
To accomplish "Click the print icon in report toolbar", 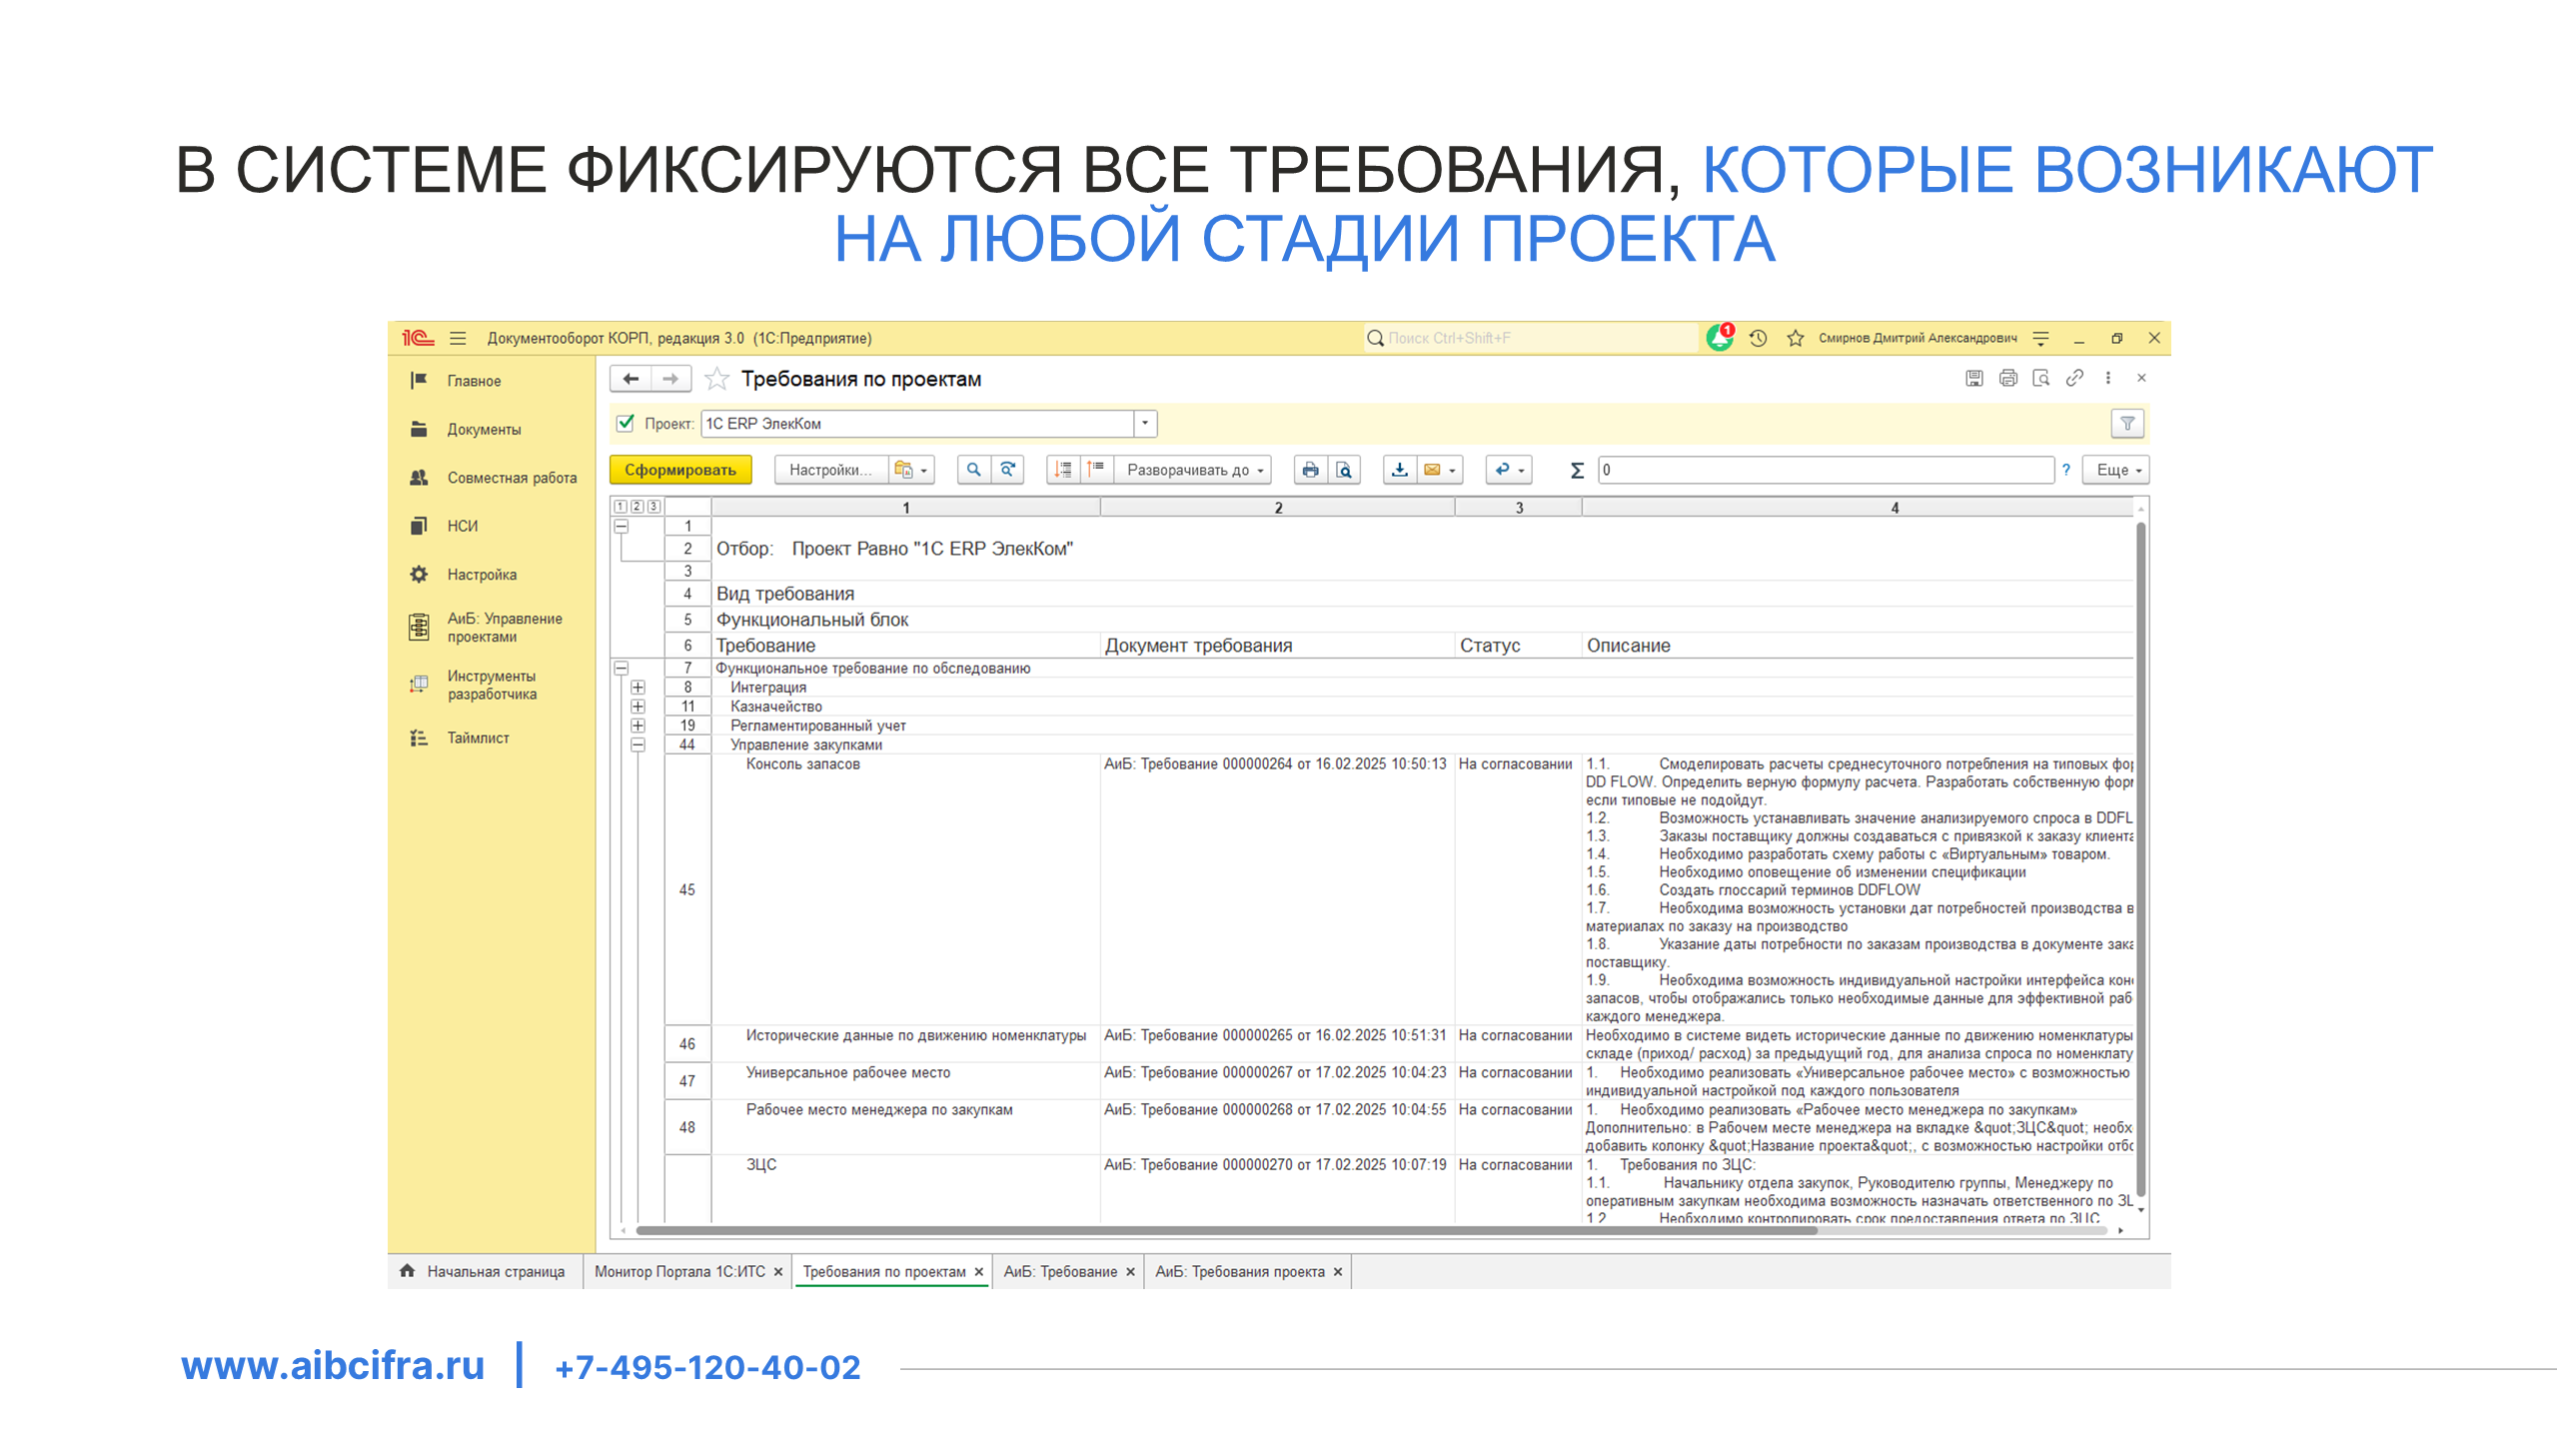I will pos(1310,470).
